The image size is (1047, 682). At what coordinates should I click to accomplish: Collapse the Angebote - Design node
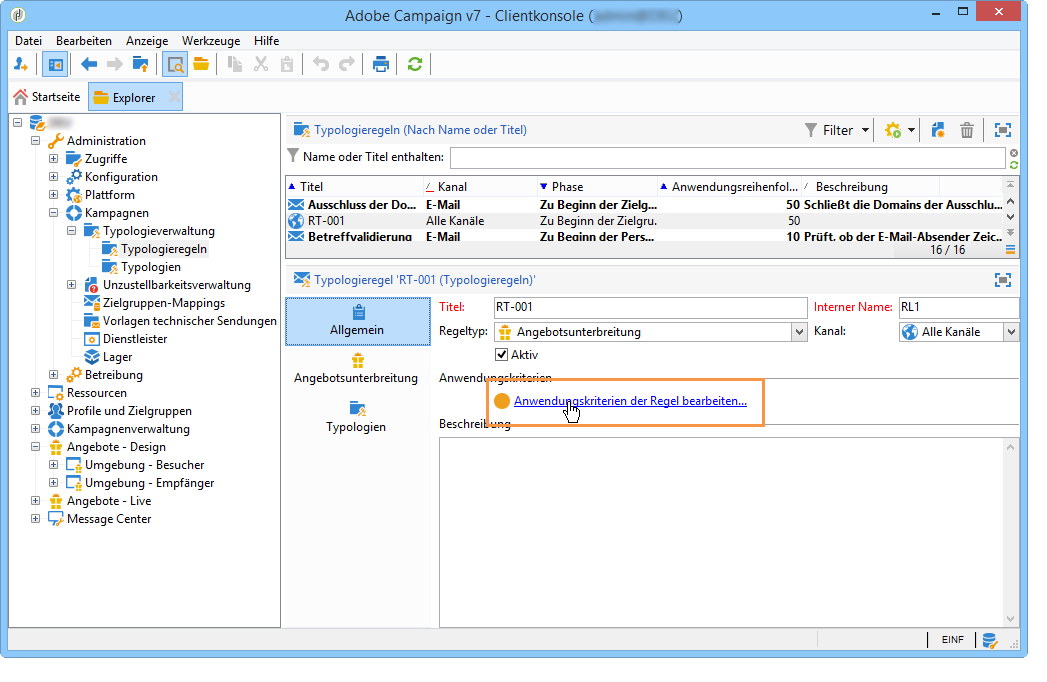[x=35, y=448]
